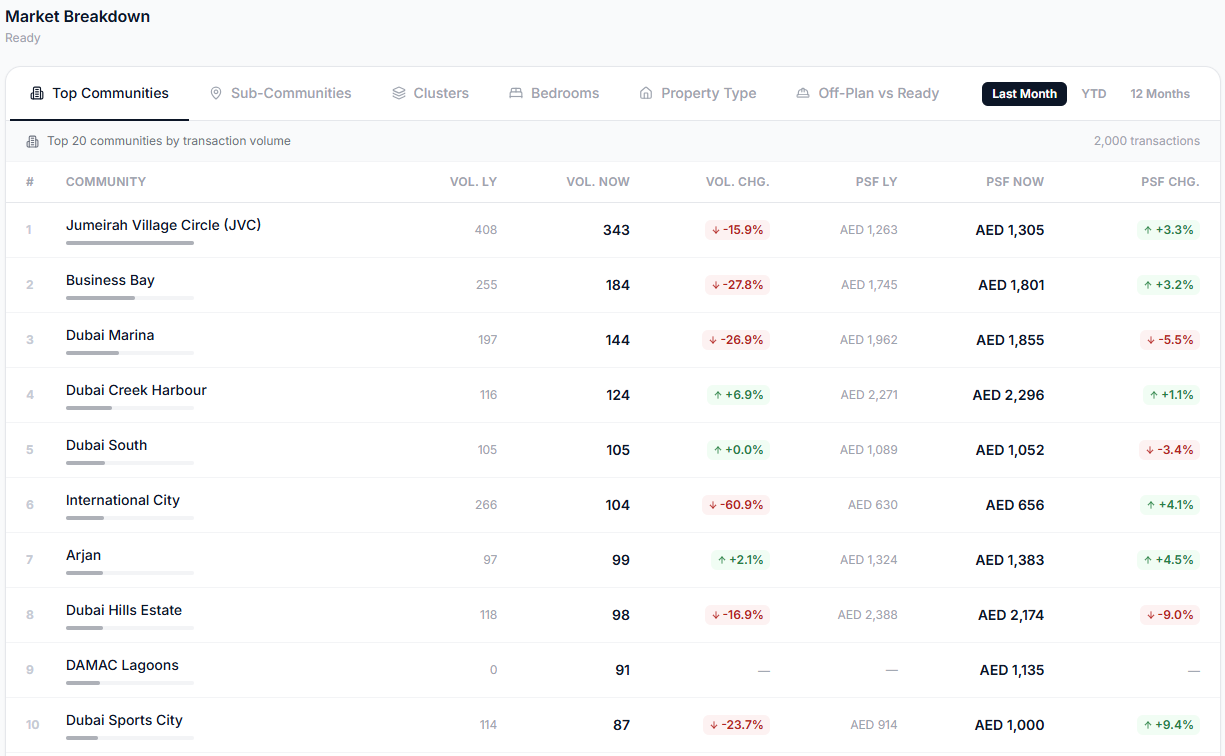
Task: Sort by VOL. NOW column header
Action: (x=598, y=182)
